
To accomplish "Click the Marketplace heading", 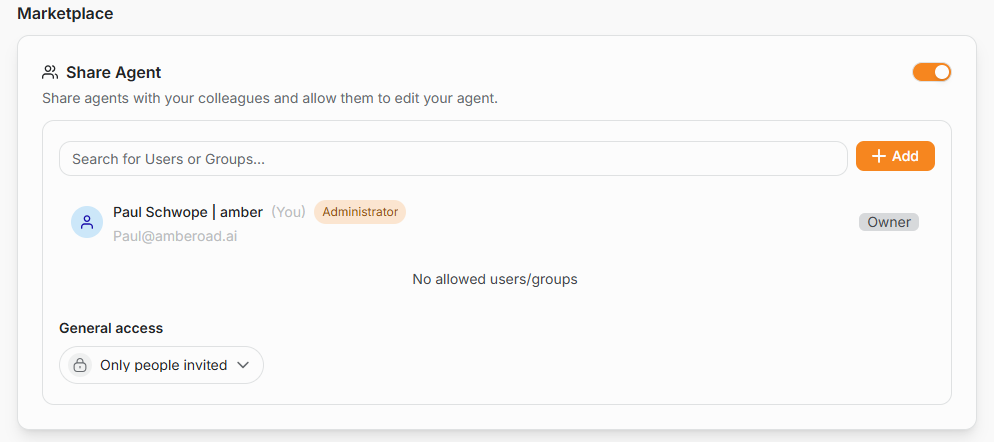I will pyautogui.click(x=65, y=14).
